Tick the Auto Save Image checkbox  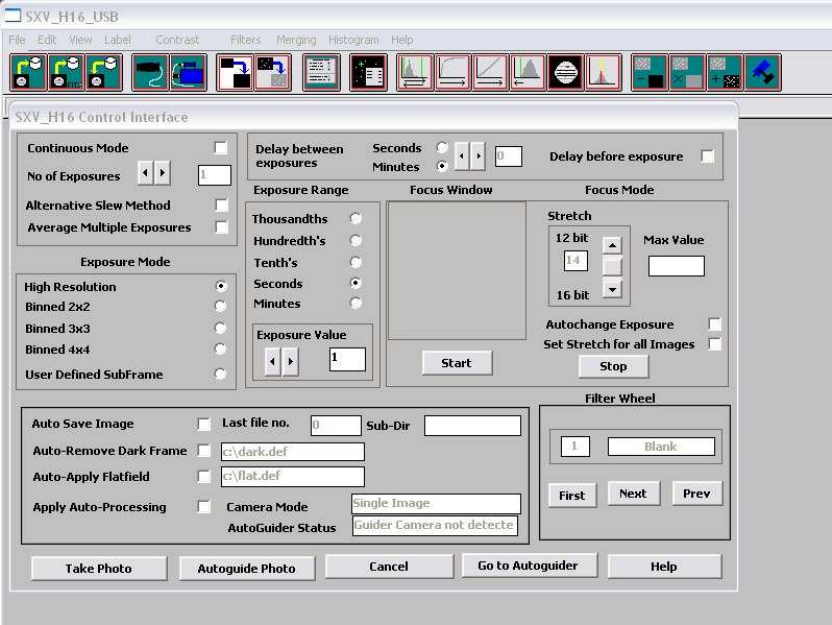tap(203, 423)
